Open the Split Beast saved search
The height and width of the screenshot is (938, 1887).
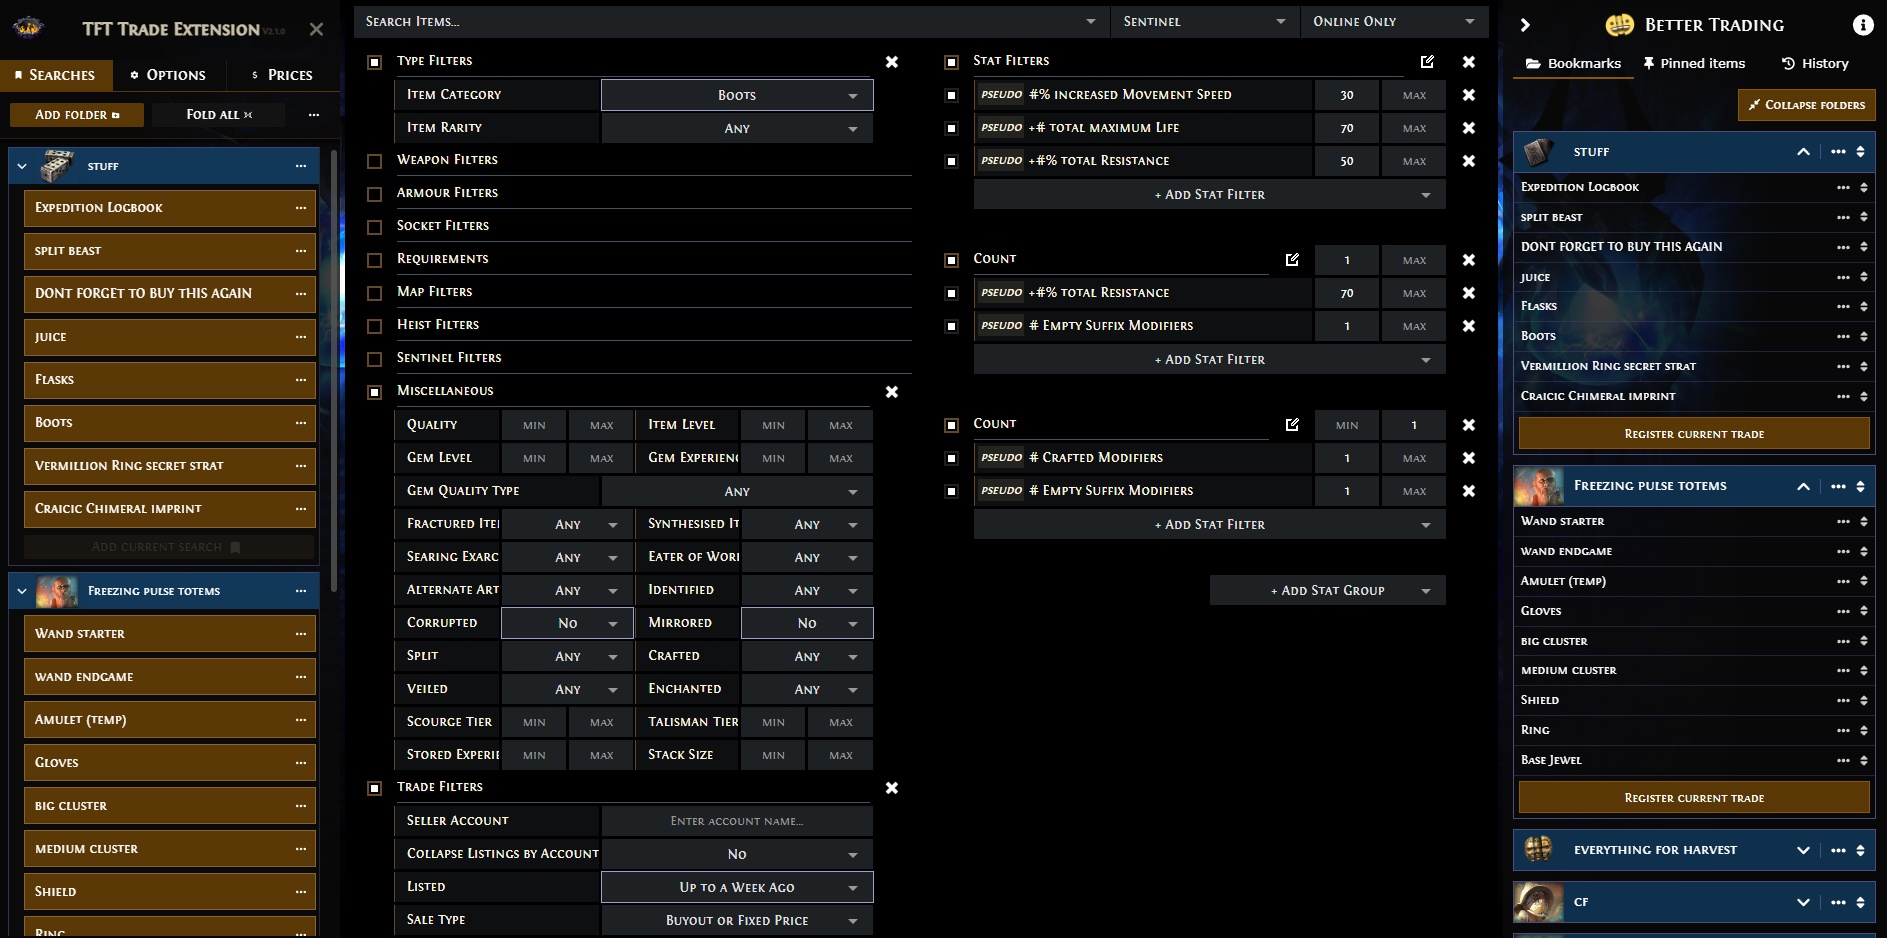pos(170,251)
